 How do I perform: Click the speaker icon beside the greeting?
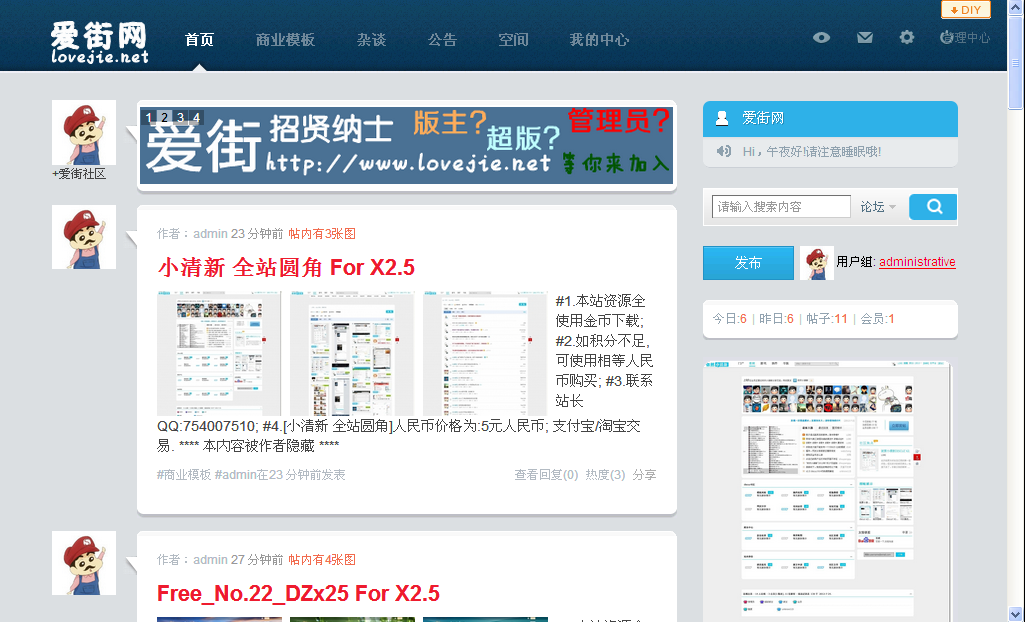[x=722, y=151]
